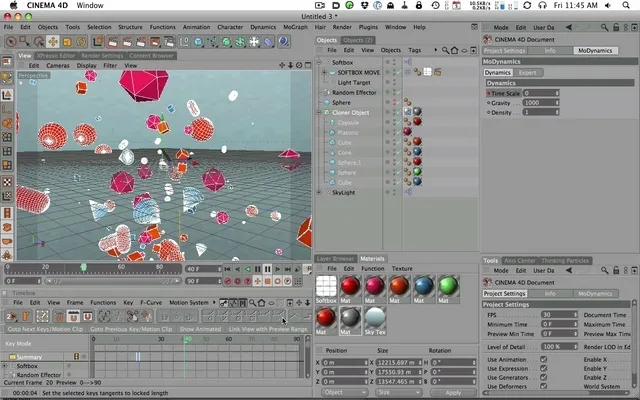Expand the SkyLight tree item
Screen dimensions: 640x400
pyautogui.click(x=320, y=192)
